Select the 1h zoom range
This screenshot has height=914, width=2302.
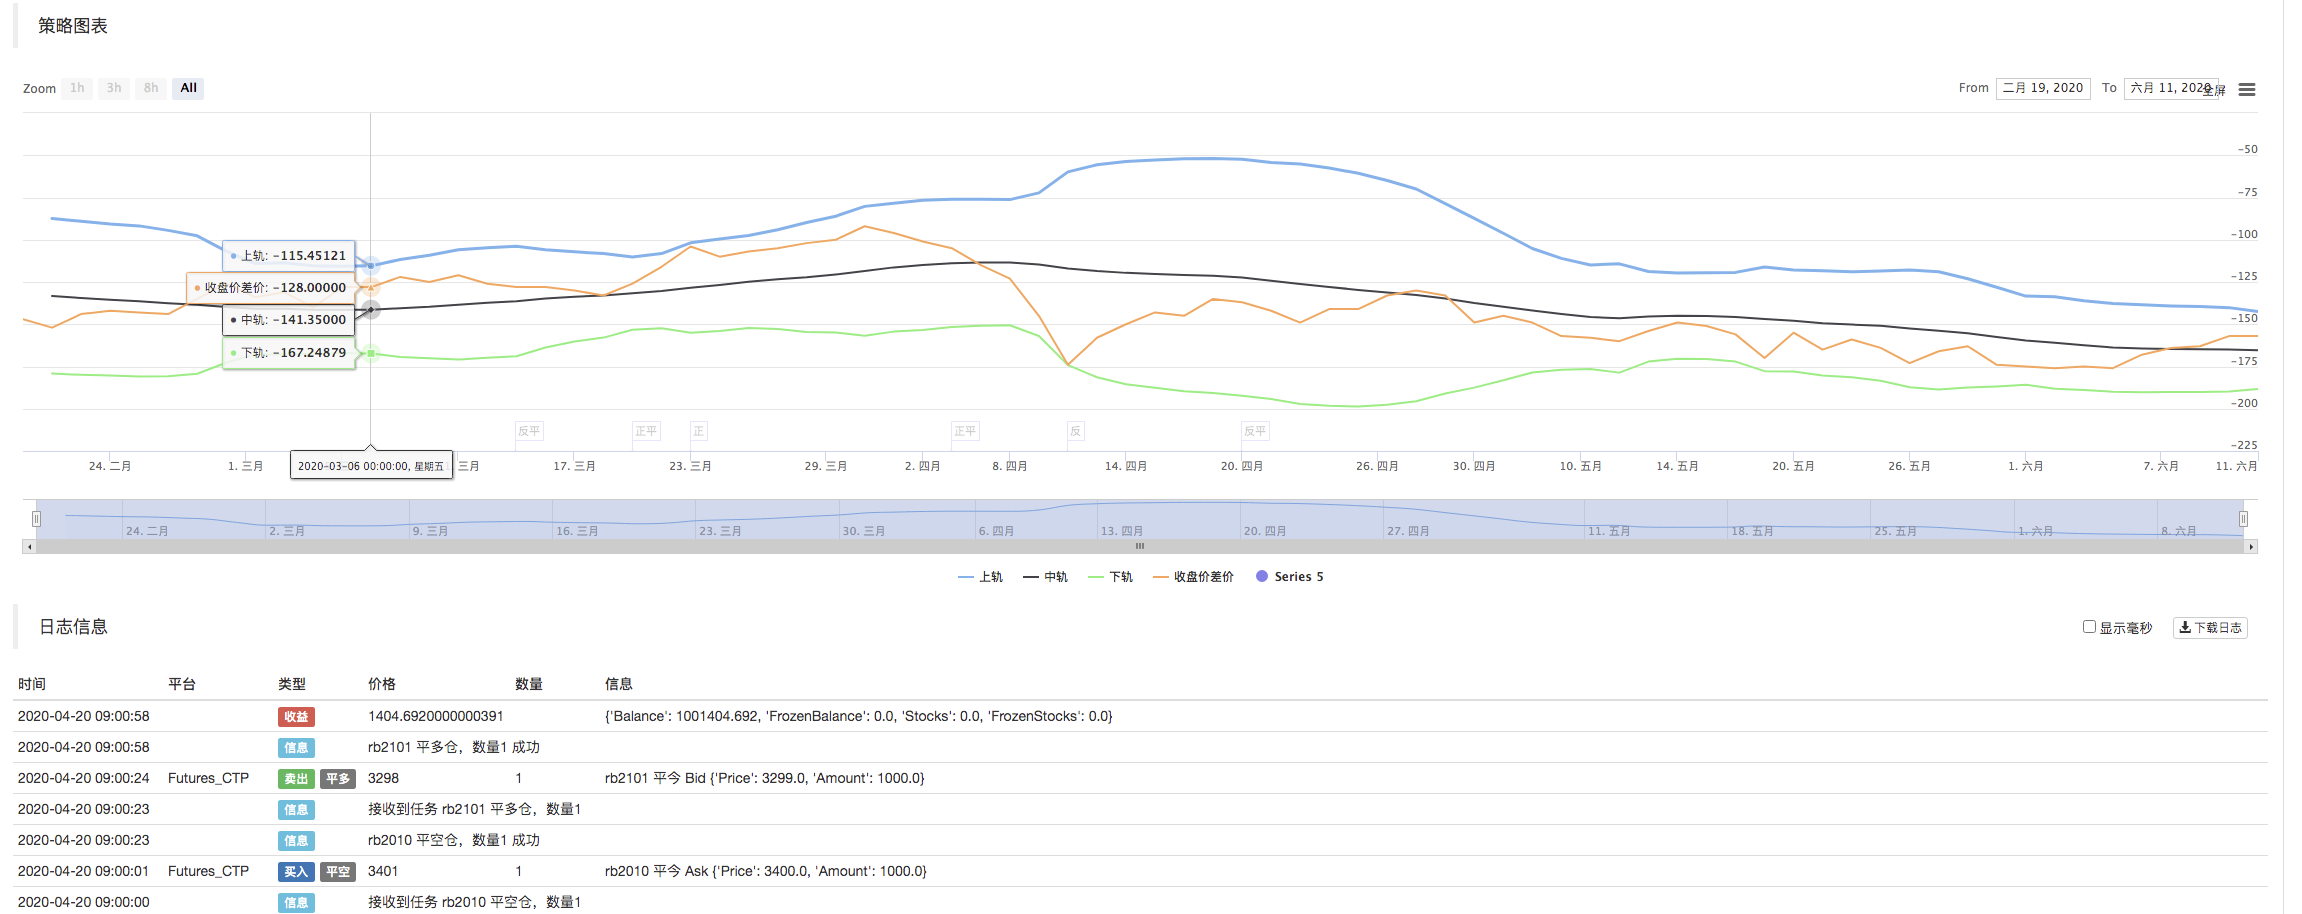77,88
